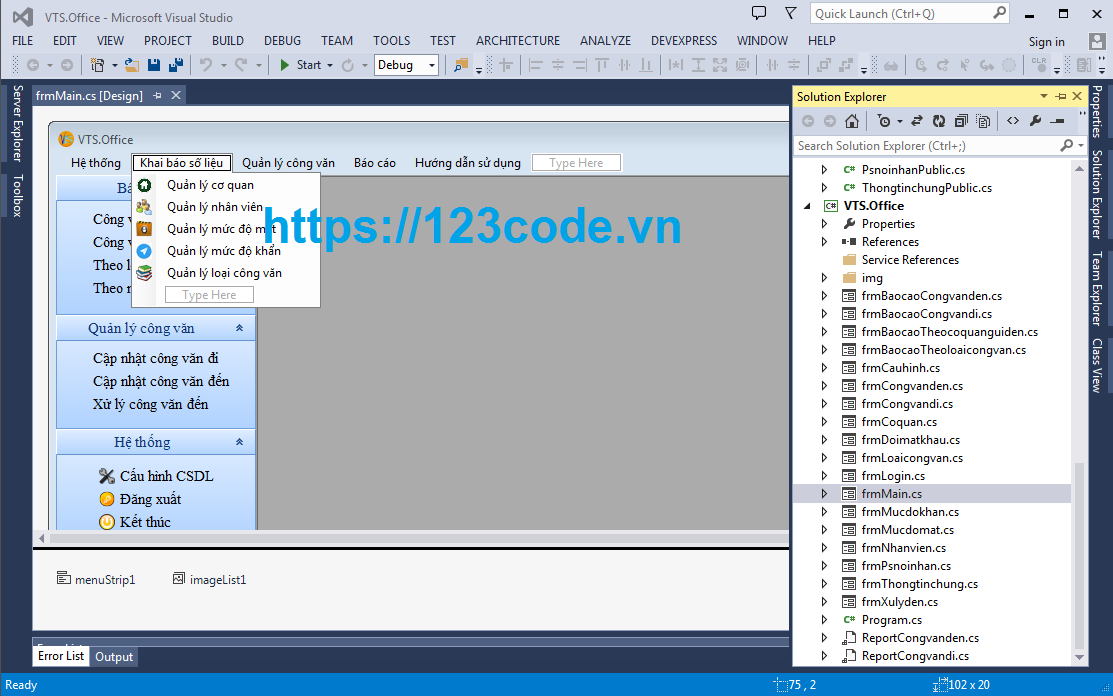This screenshot has height=696, width=1113.
Task: Click the Sync with Active Document icon
Action: tap(918, 120)
